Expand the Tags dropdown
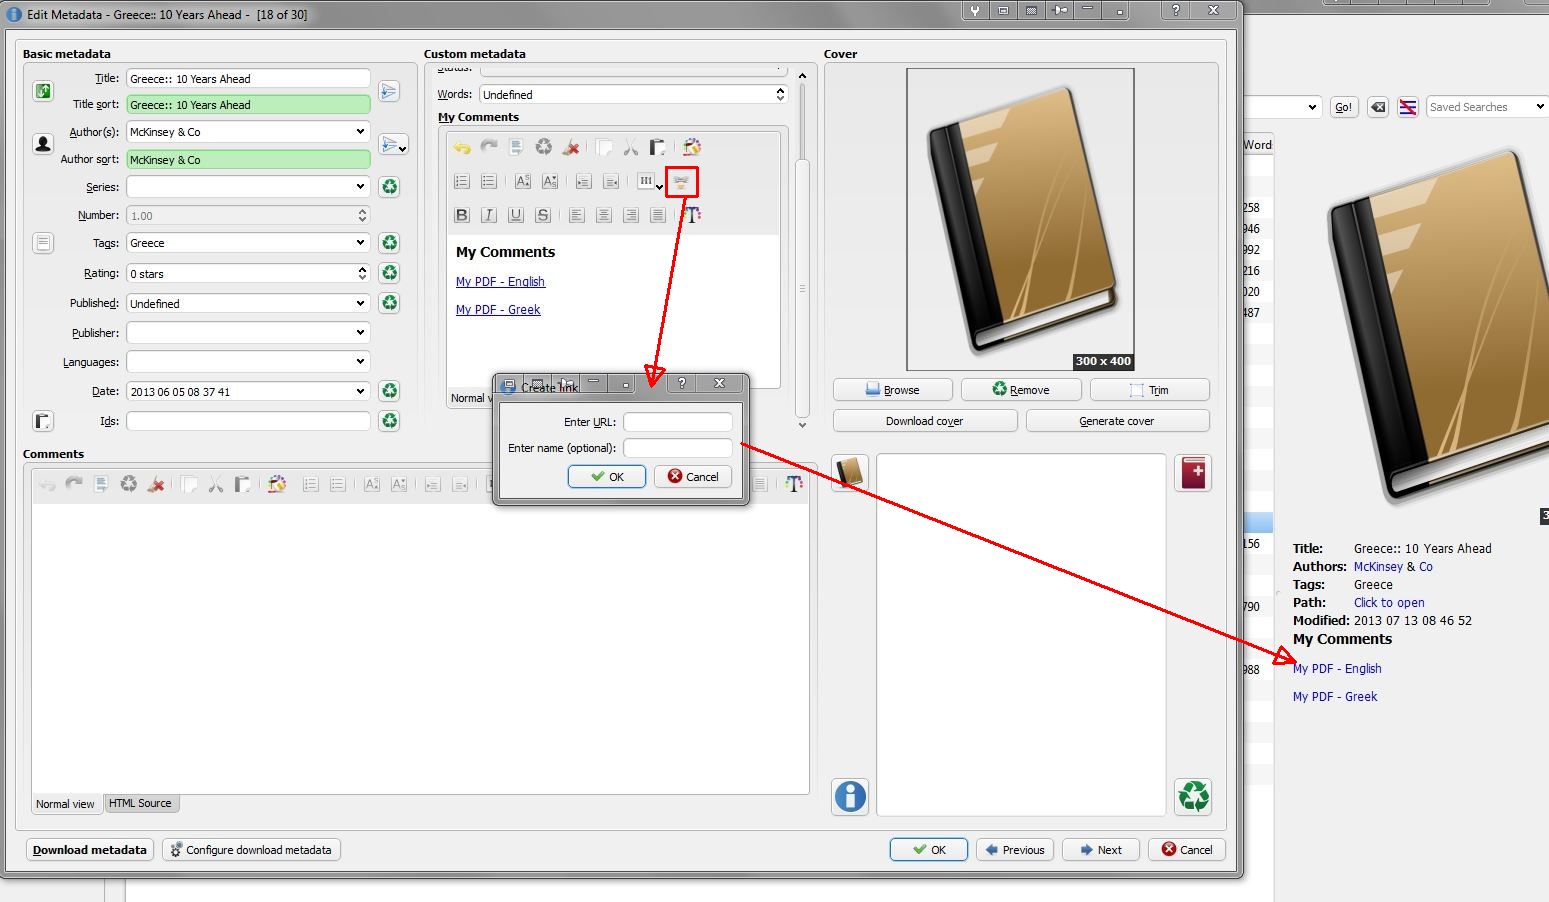This screenshot has width=1549, height=902. coord(360,243)
